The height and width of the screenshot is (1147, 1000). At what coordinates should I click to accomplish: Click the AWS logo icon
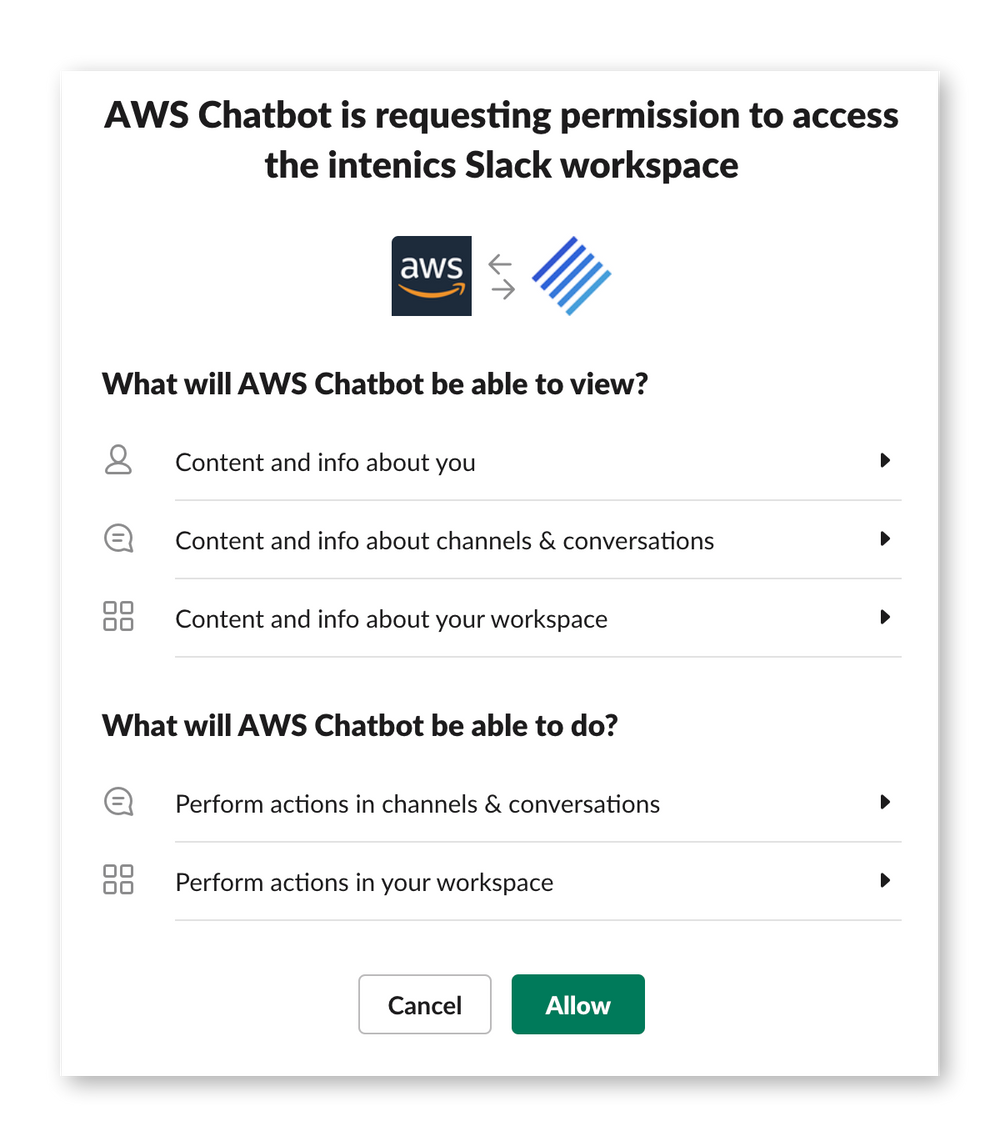tap(431, 275)
